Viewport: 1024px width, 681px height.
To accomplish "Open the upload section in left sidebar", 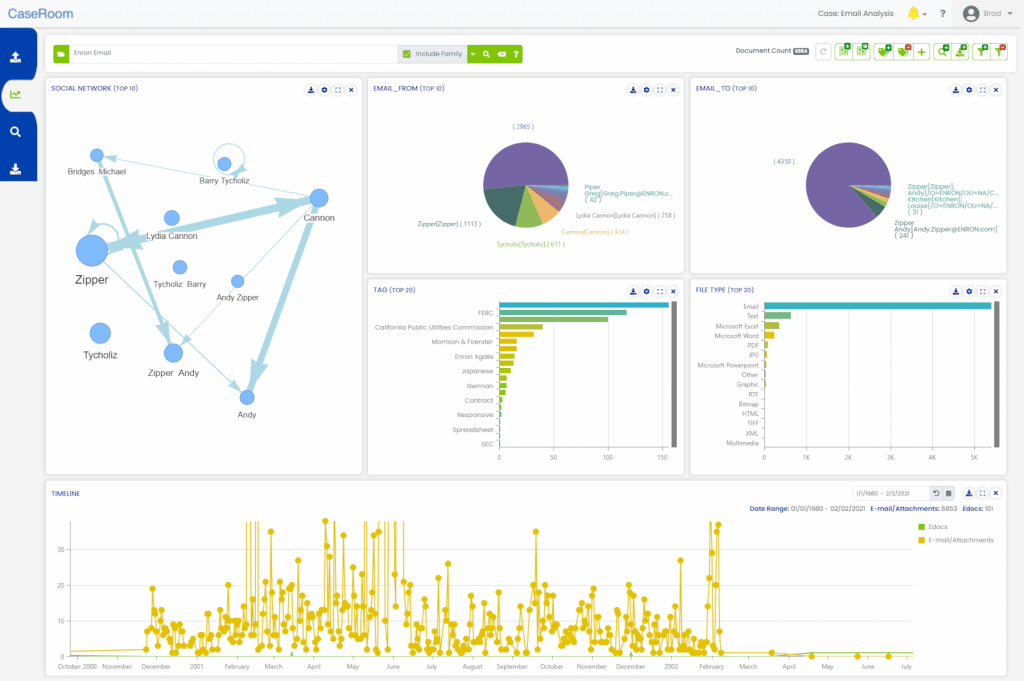I will click(16, 57).
